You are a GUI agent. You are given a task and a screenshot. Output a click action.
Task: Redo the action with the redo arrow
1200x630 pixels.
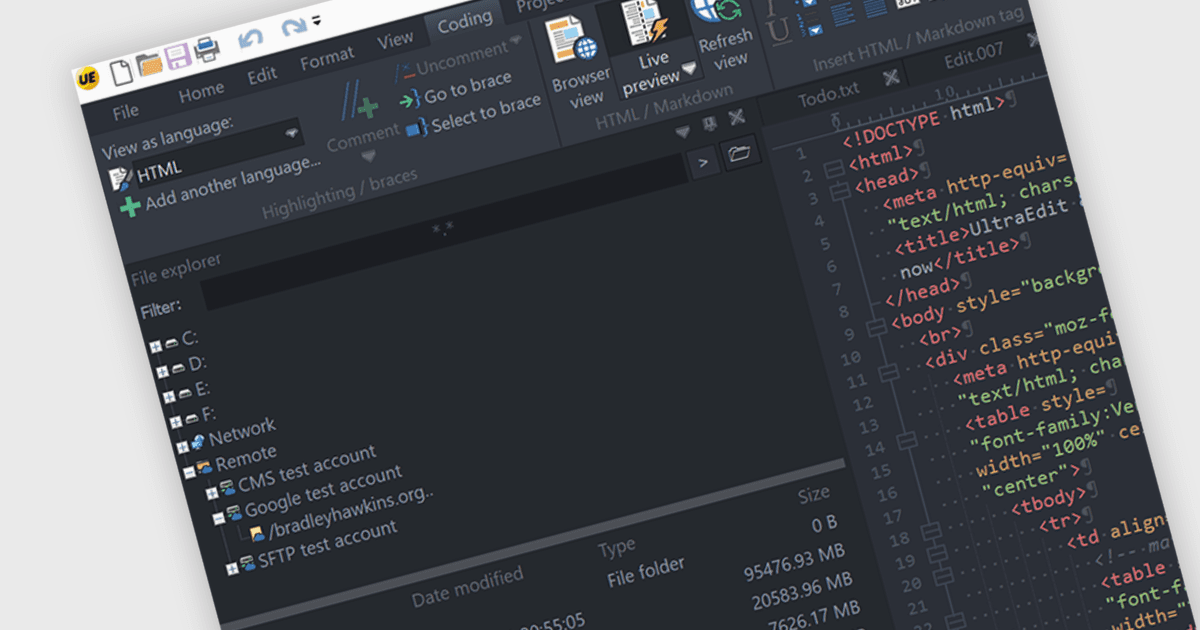click(x=294, y=29)
